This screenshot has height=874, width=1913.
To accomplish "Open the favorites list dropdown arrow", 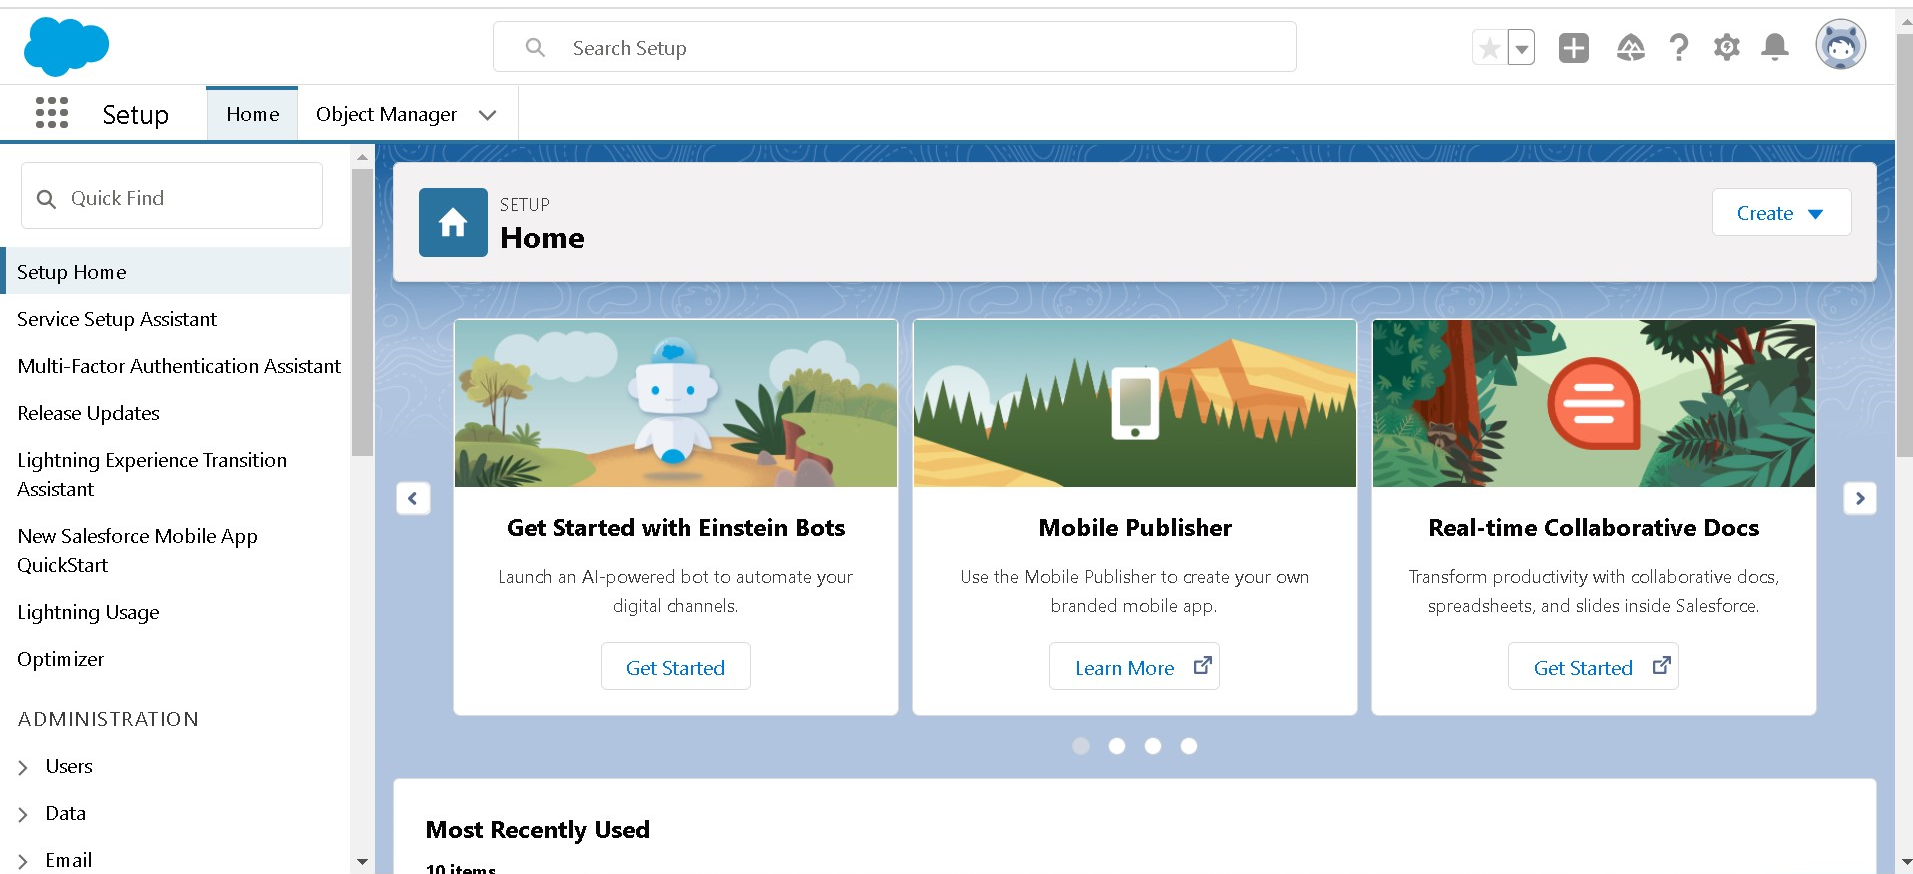I will click(x=1521, y=47).
